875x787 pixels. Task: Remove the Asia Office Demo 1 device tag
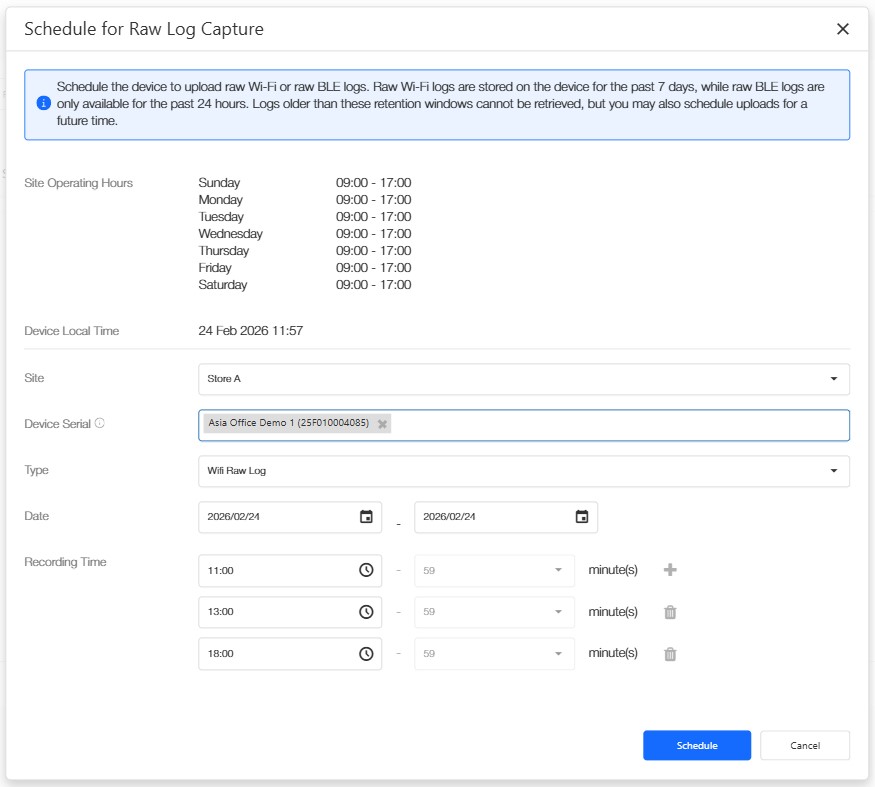[x=382, y=424]
